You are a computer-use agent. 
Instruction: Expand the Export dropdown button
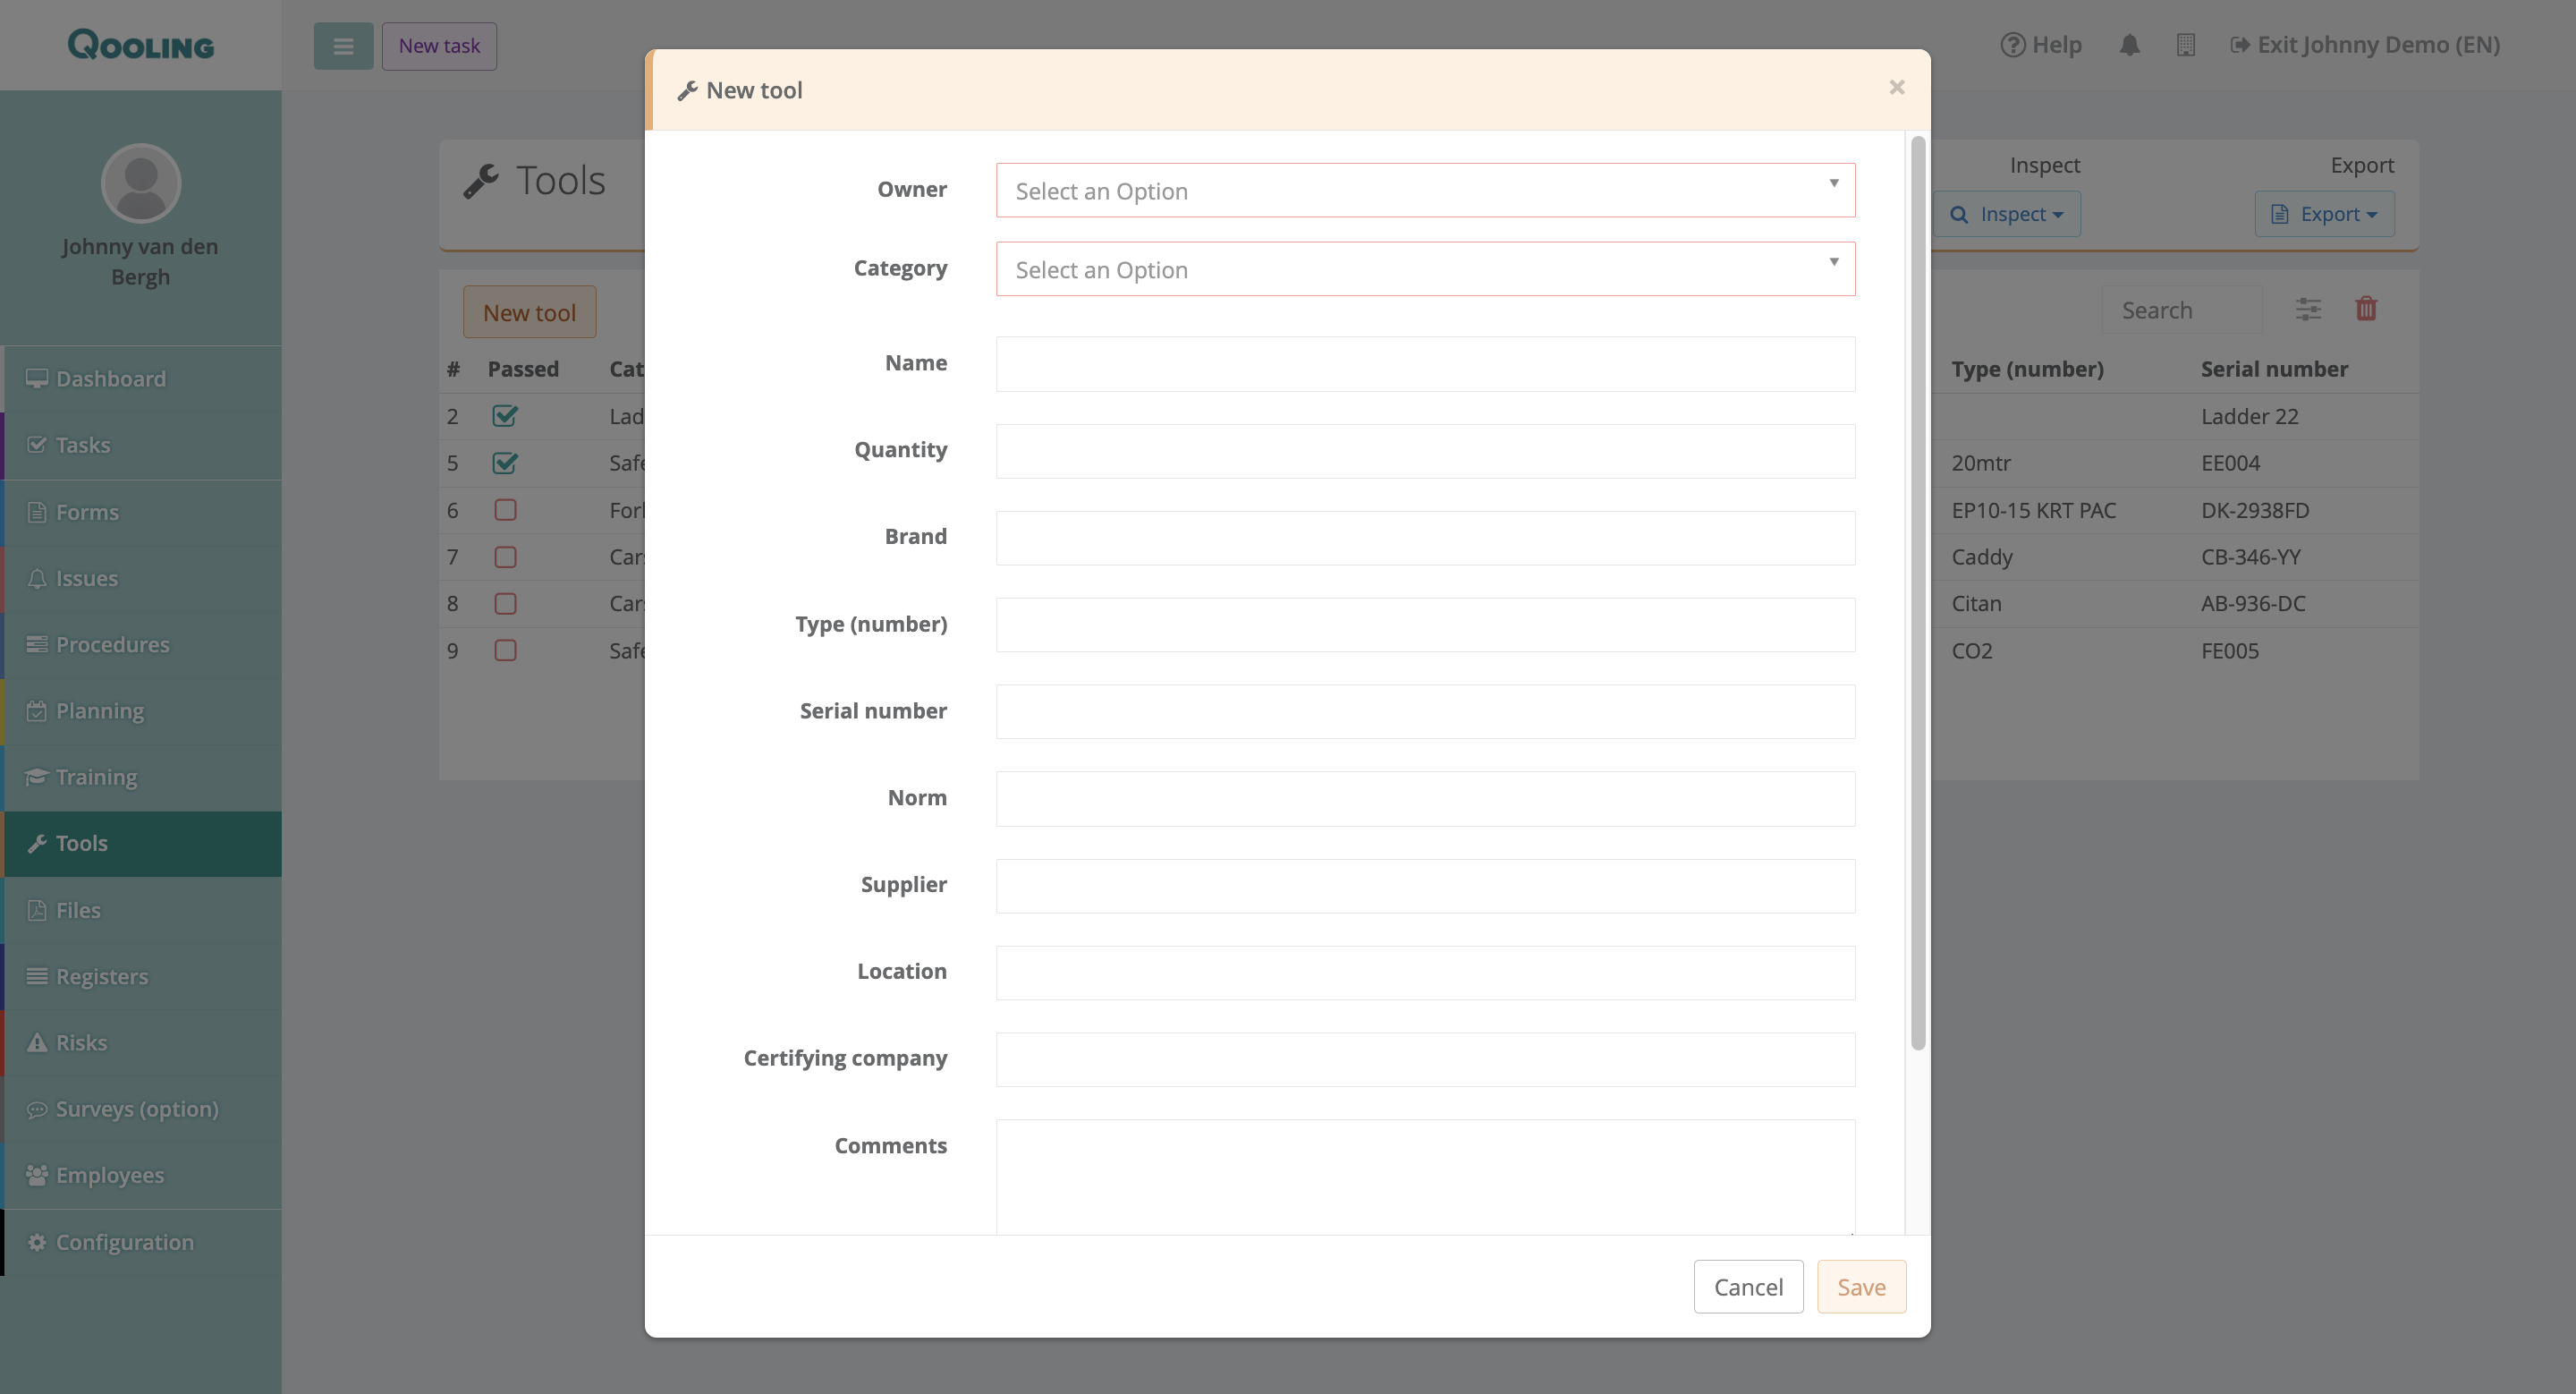pos(2324,214)
